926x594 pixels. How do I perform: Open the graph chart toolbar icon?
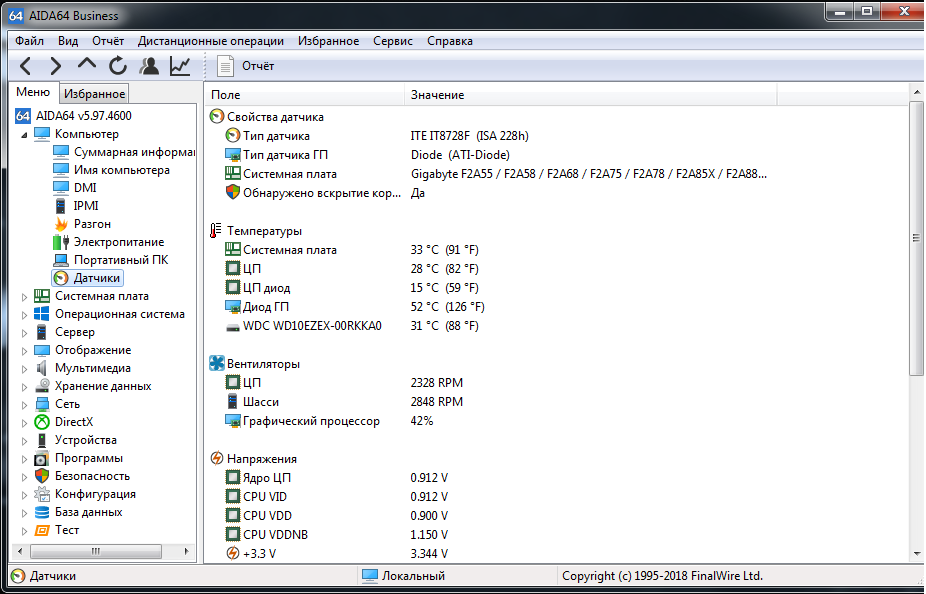point(180,66)
